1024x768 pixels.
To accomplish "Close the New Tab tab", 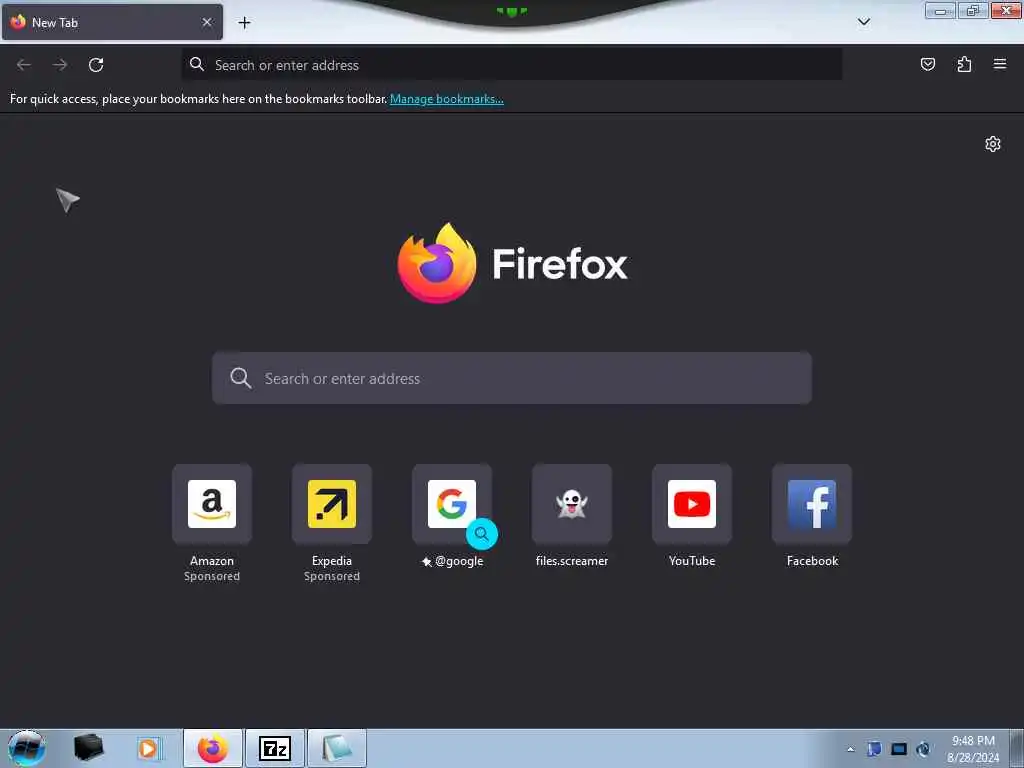I will tap(207, 22).
